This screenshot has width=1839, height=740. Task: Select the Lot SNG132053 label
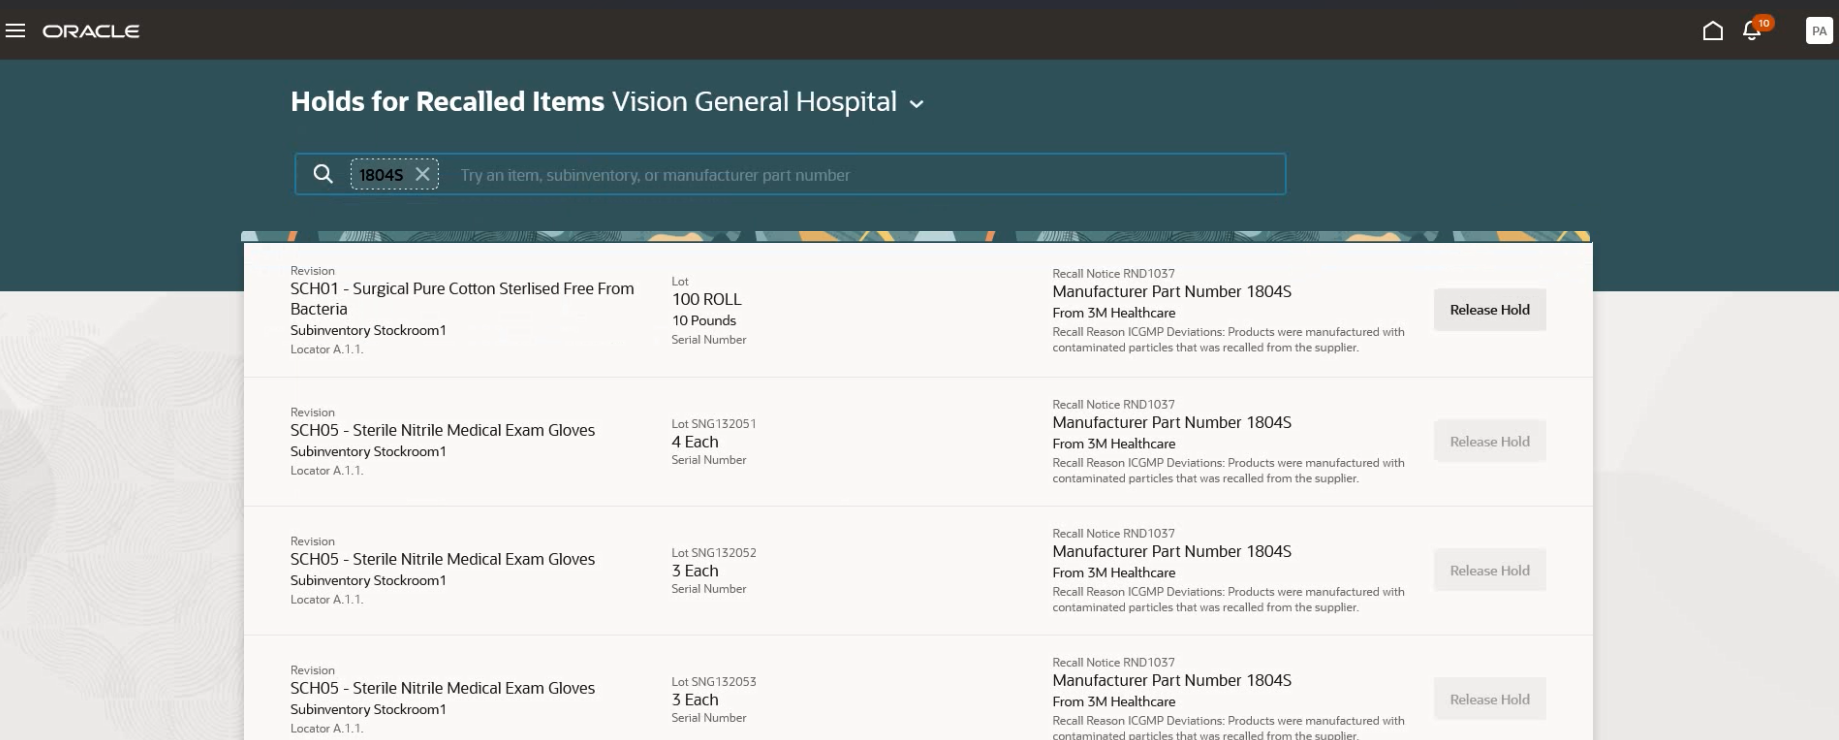713,681
